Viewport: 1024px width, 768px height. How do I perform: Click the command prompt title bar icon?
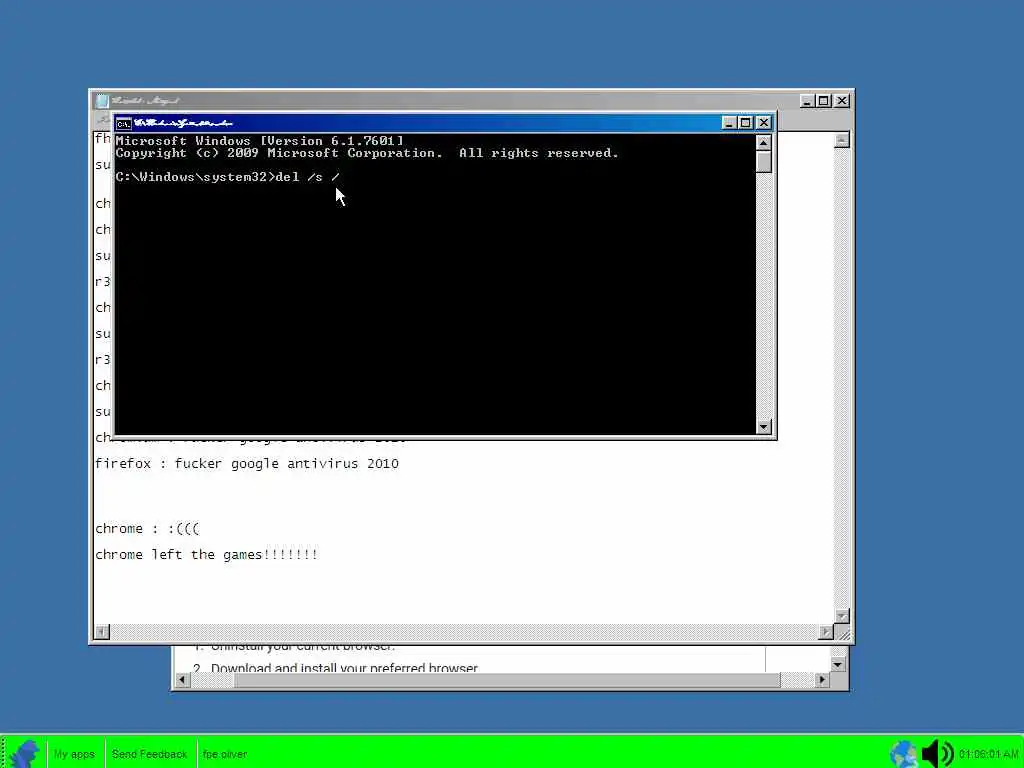(123, 123)
